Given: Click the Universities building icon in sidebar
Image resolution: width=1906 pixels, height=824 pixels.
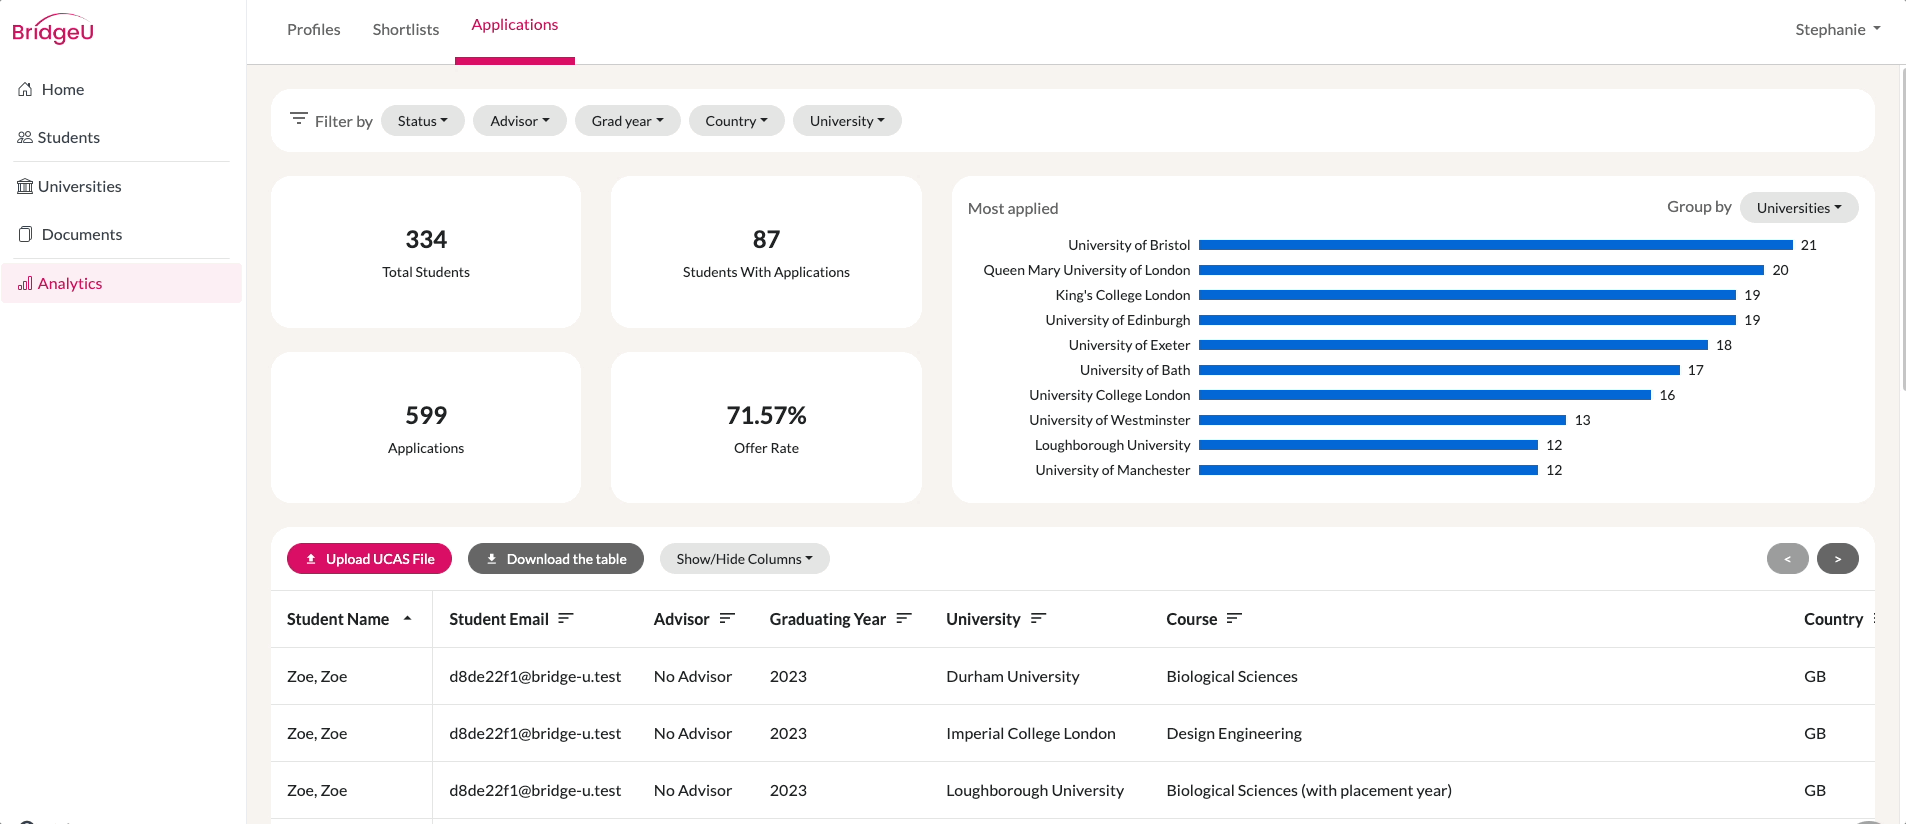Looking at the screenshot, I should 25,186.
